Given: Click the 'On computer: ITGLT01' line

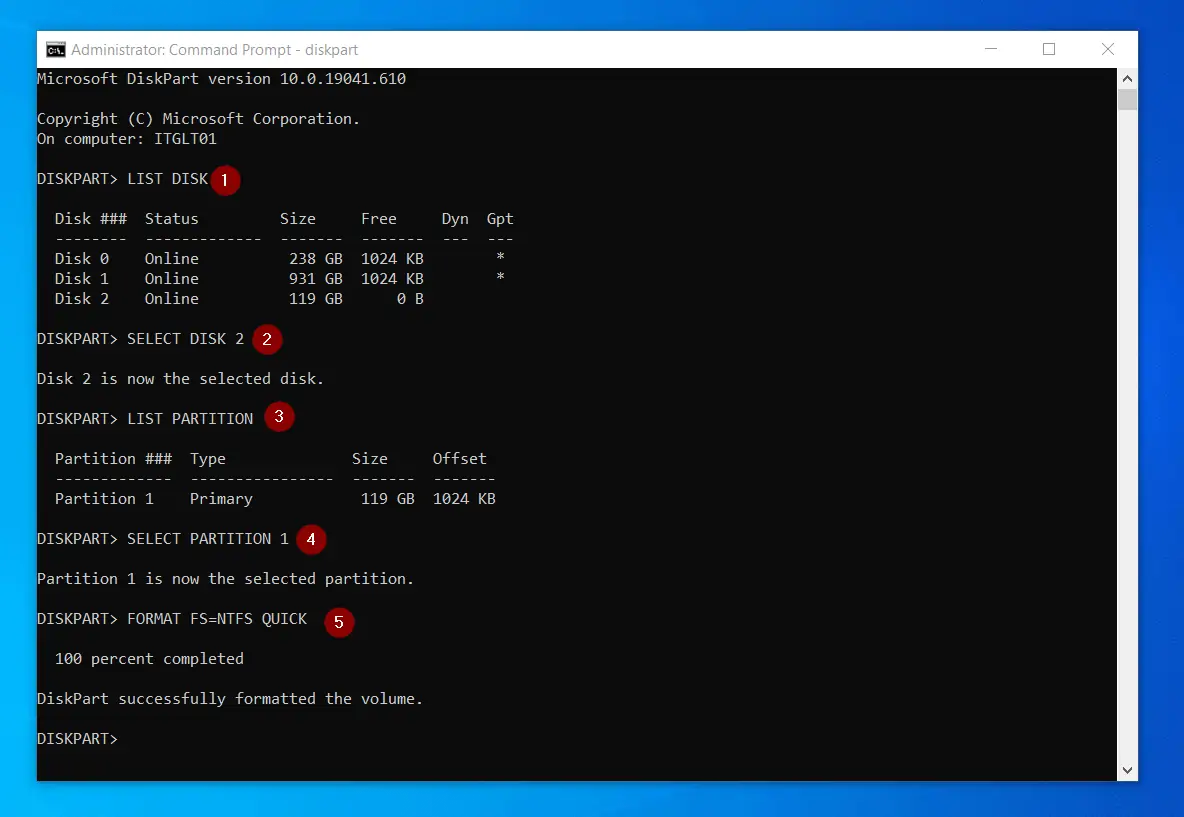Looking at the screenshot, I should pyautogui.click(x=127, y=139).
